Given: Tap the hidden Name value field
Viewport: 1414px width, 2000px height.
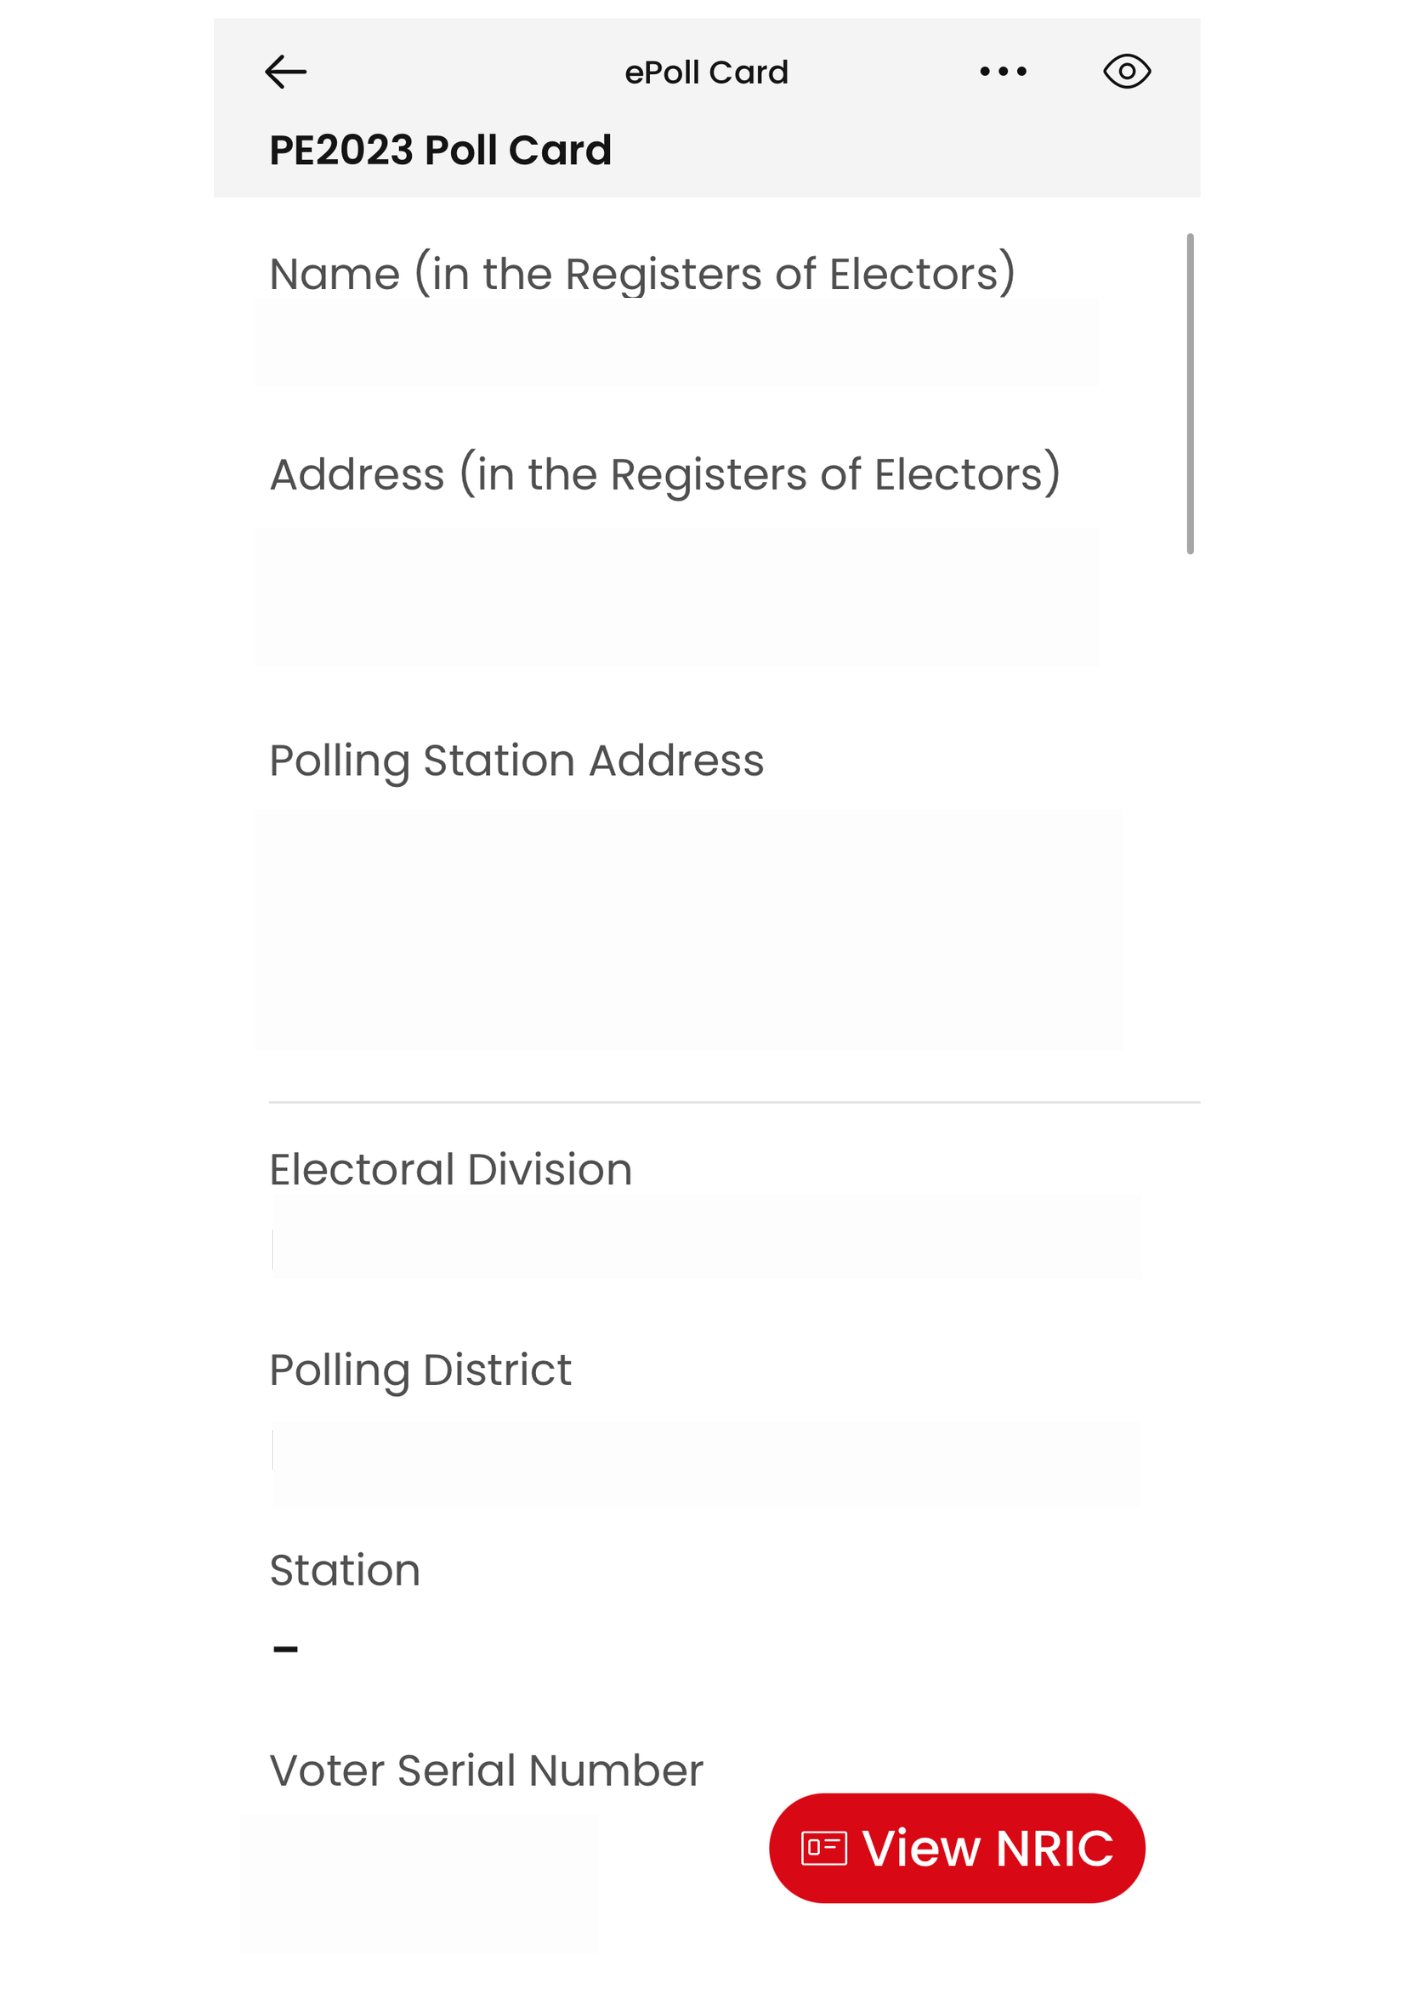Looking at the screenshot, I should [677, 341].
